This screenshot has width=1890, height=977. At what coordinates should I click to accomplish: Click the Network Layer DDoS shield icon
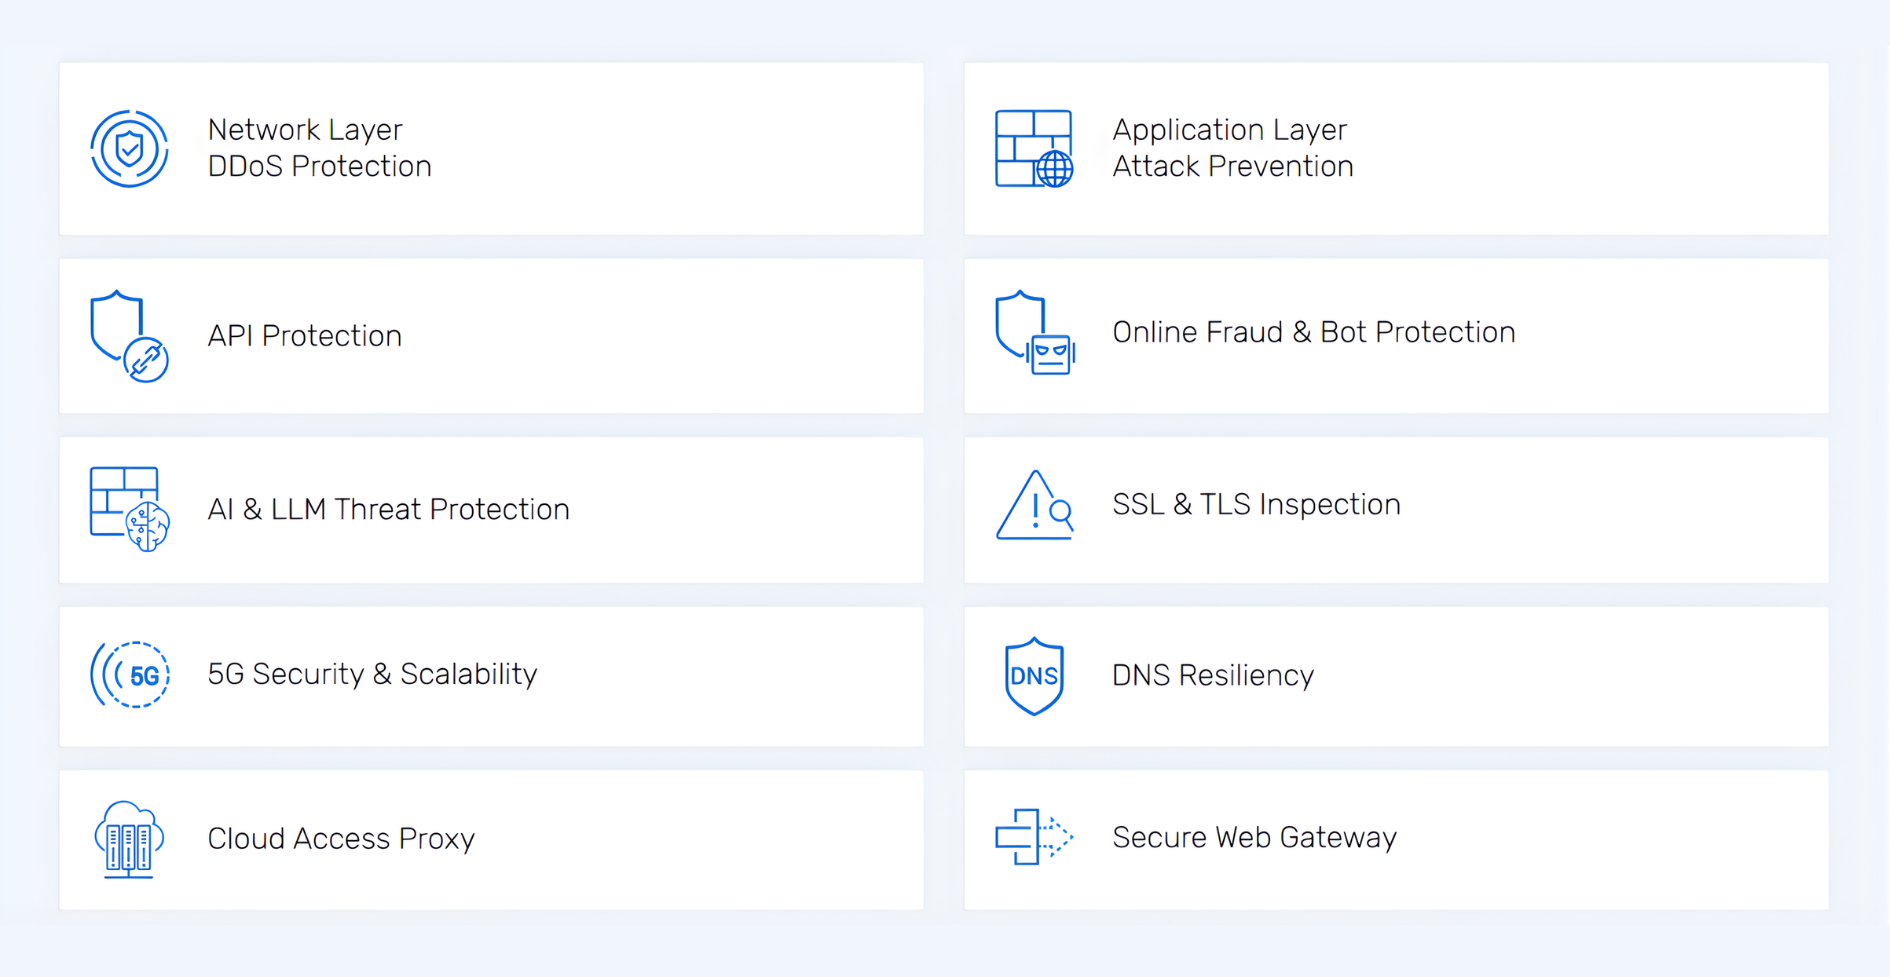click(x=129, y=149)
